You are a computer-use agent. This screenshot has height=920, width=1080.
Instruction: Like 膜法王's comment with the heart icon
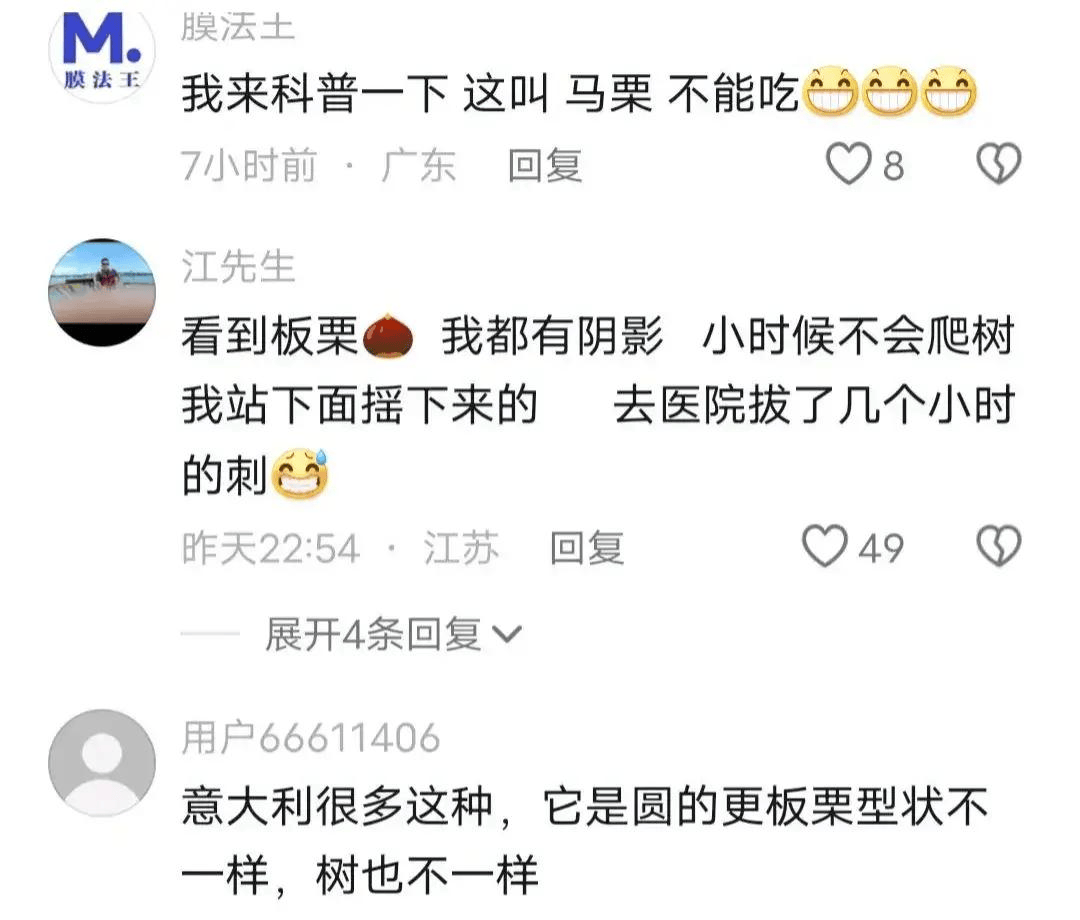click(x=849, y=164)
